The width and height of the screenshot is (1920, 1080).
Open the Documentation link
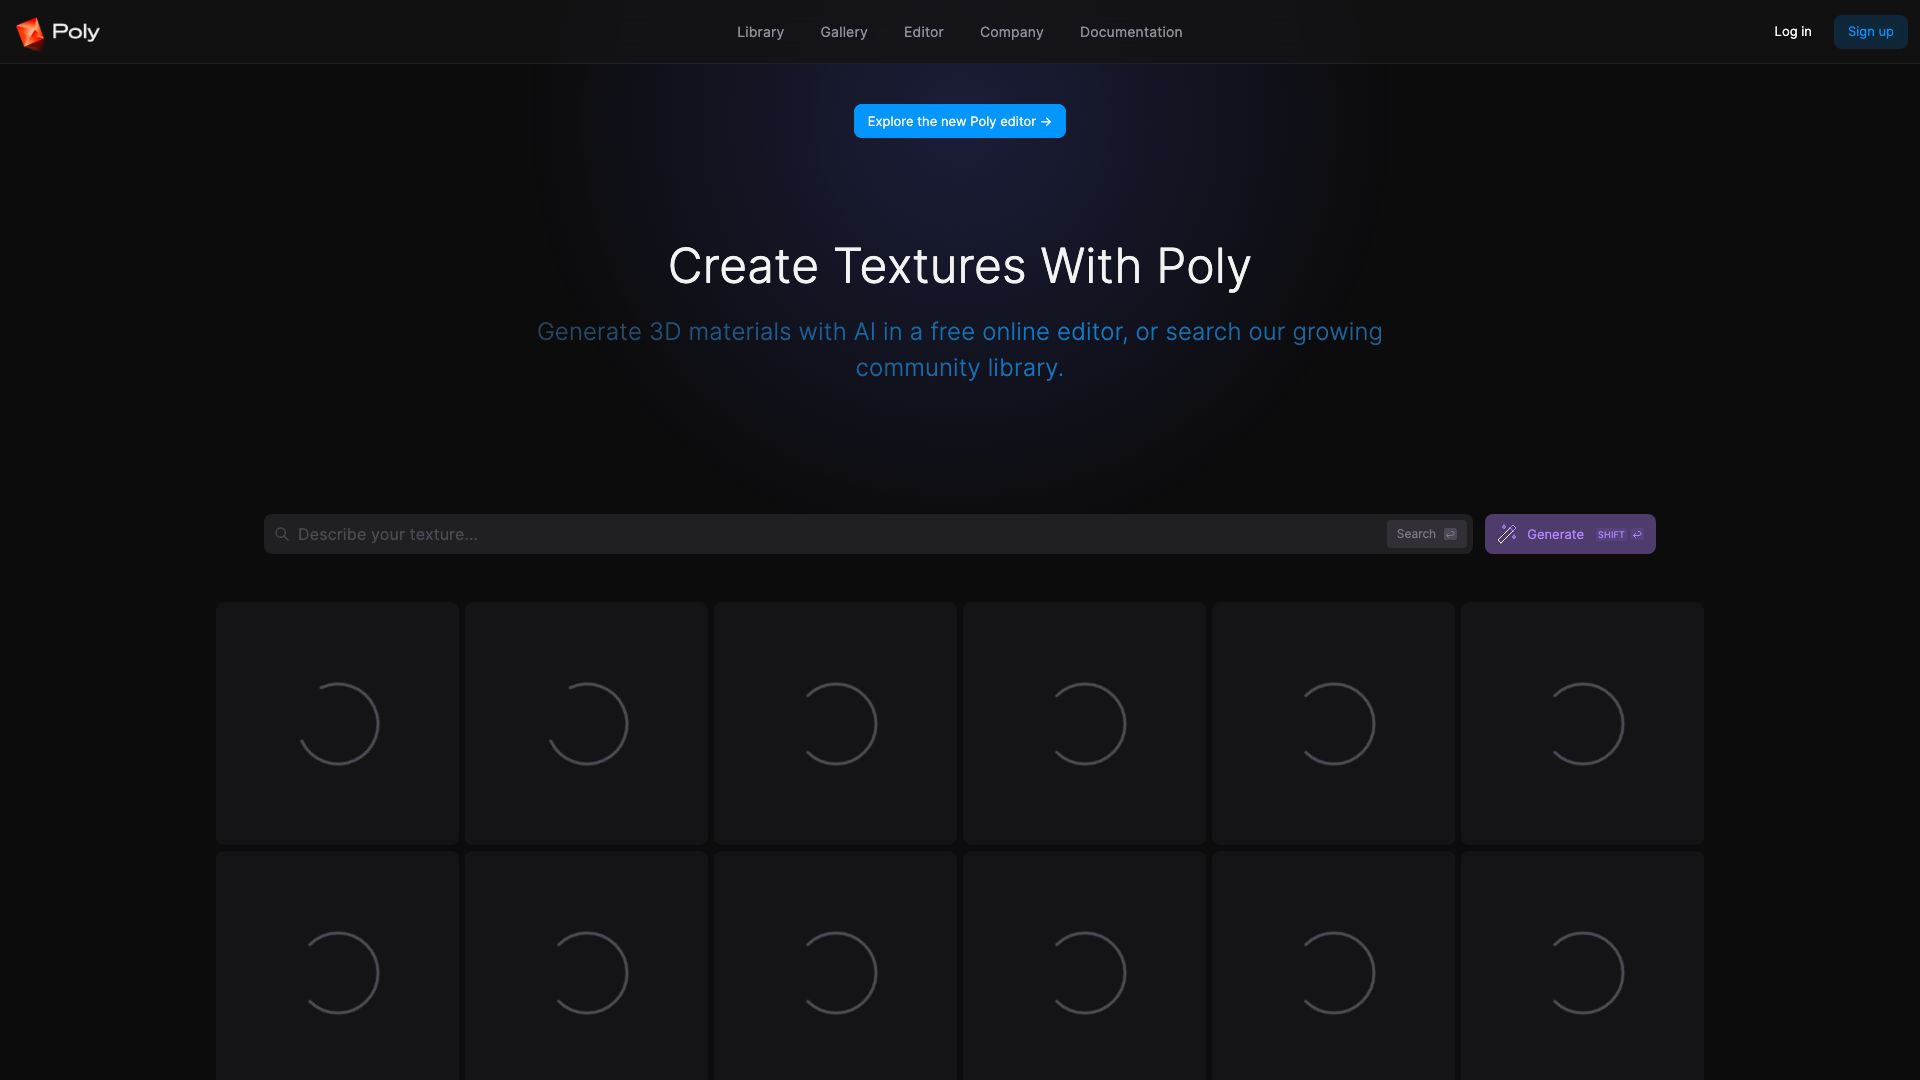tap(1131, 32)
